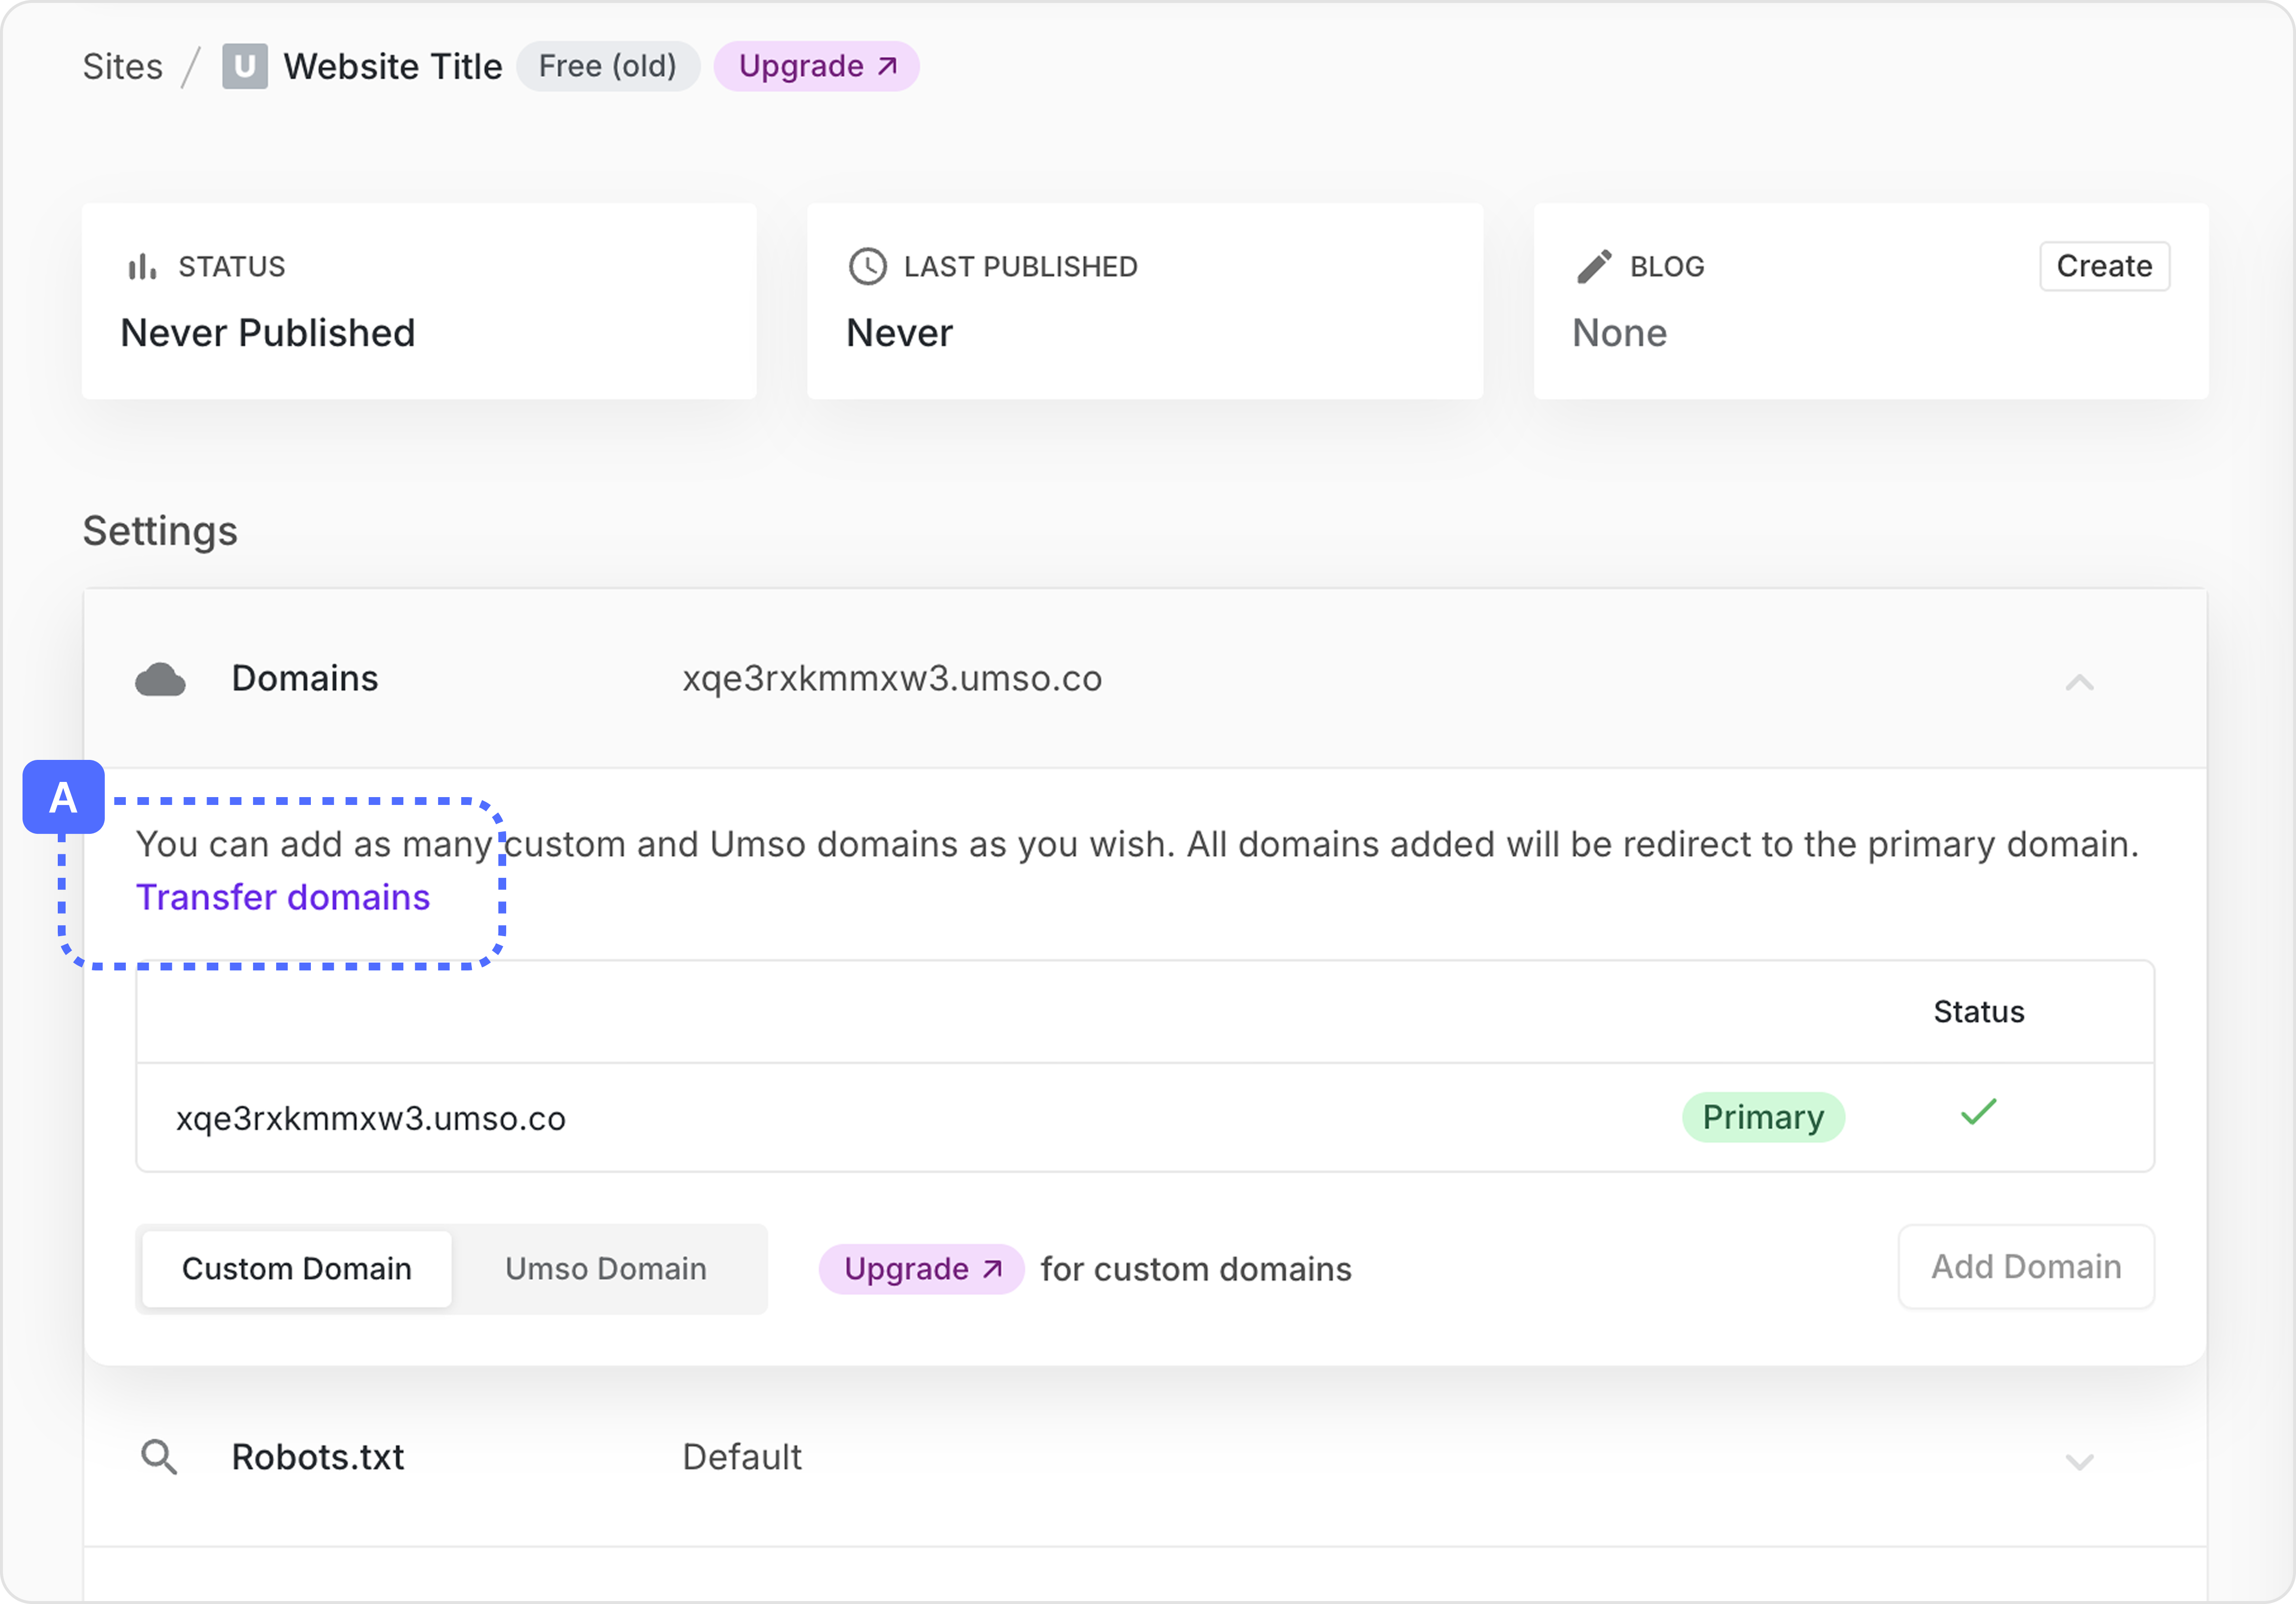Click the green check status icon
2296x1604 pixels.
[x=1978, y=1112]
